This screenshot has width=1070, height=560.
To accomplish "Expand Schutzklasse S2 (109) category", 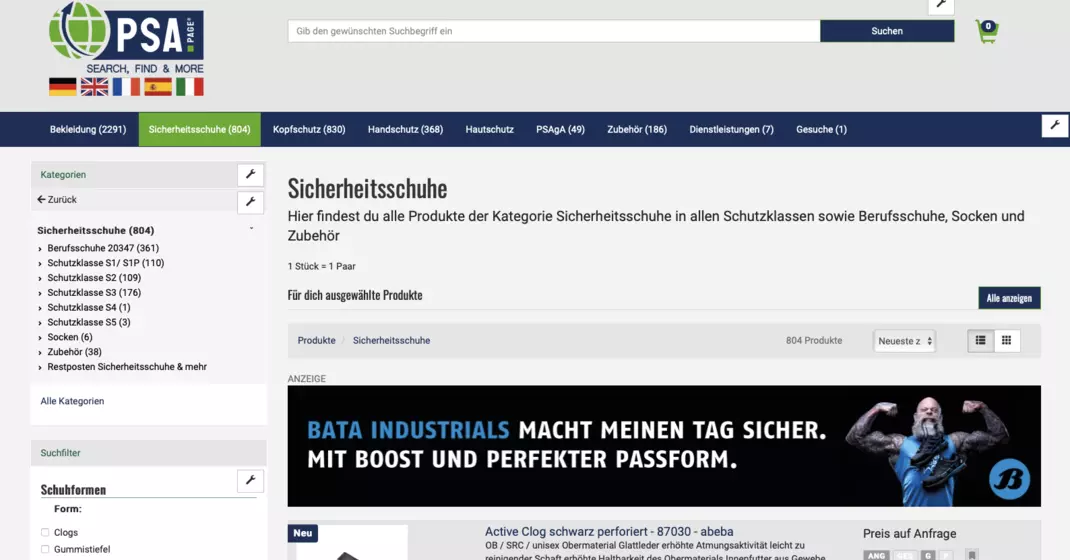I will [93, 278].
